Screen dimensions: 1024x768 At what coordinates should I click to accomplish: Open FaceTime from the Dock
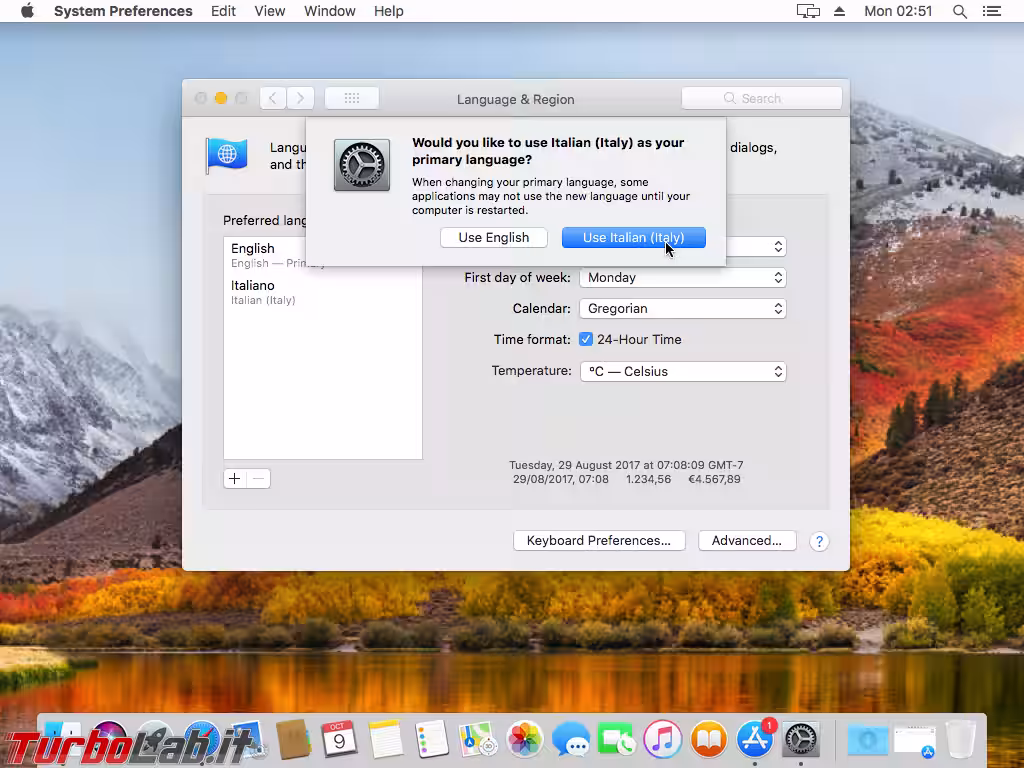(x=617, y=740)
